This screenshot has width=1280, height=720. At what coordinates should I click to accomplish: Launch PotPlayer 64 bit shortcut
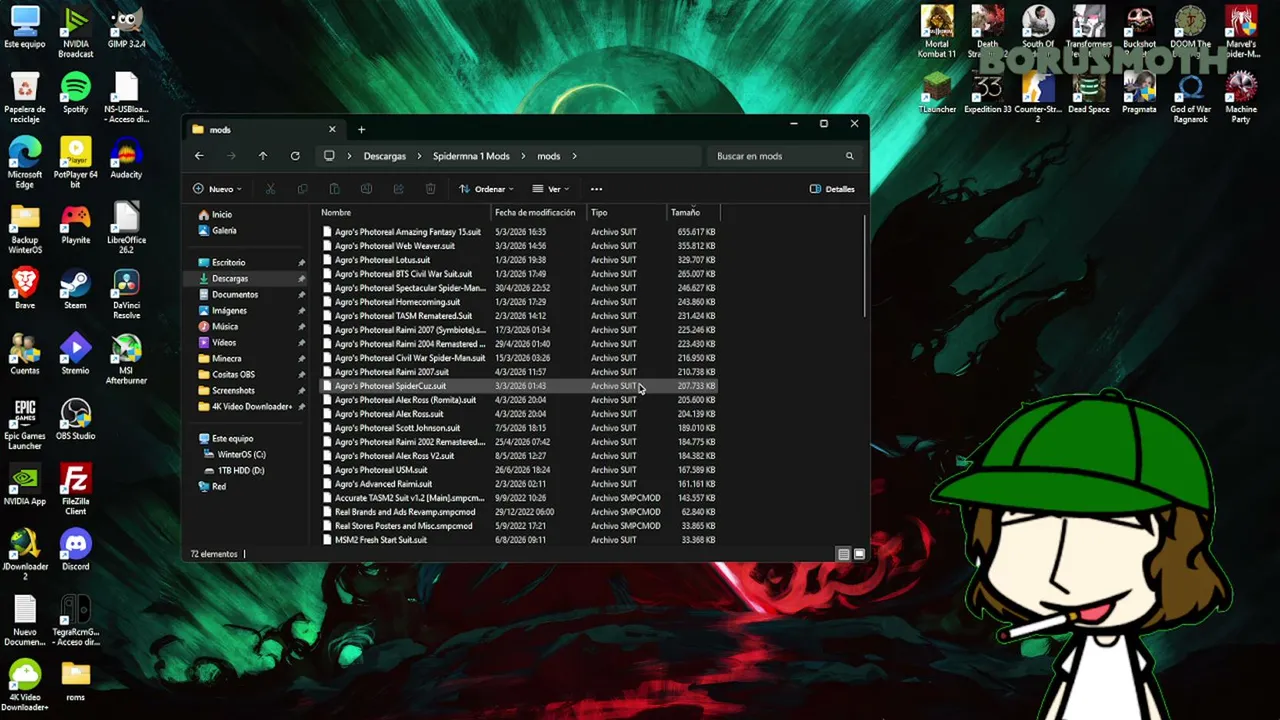76,163
